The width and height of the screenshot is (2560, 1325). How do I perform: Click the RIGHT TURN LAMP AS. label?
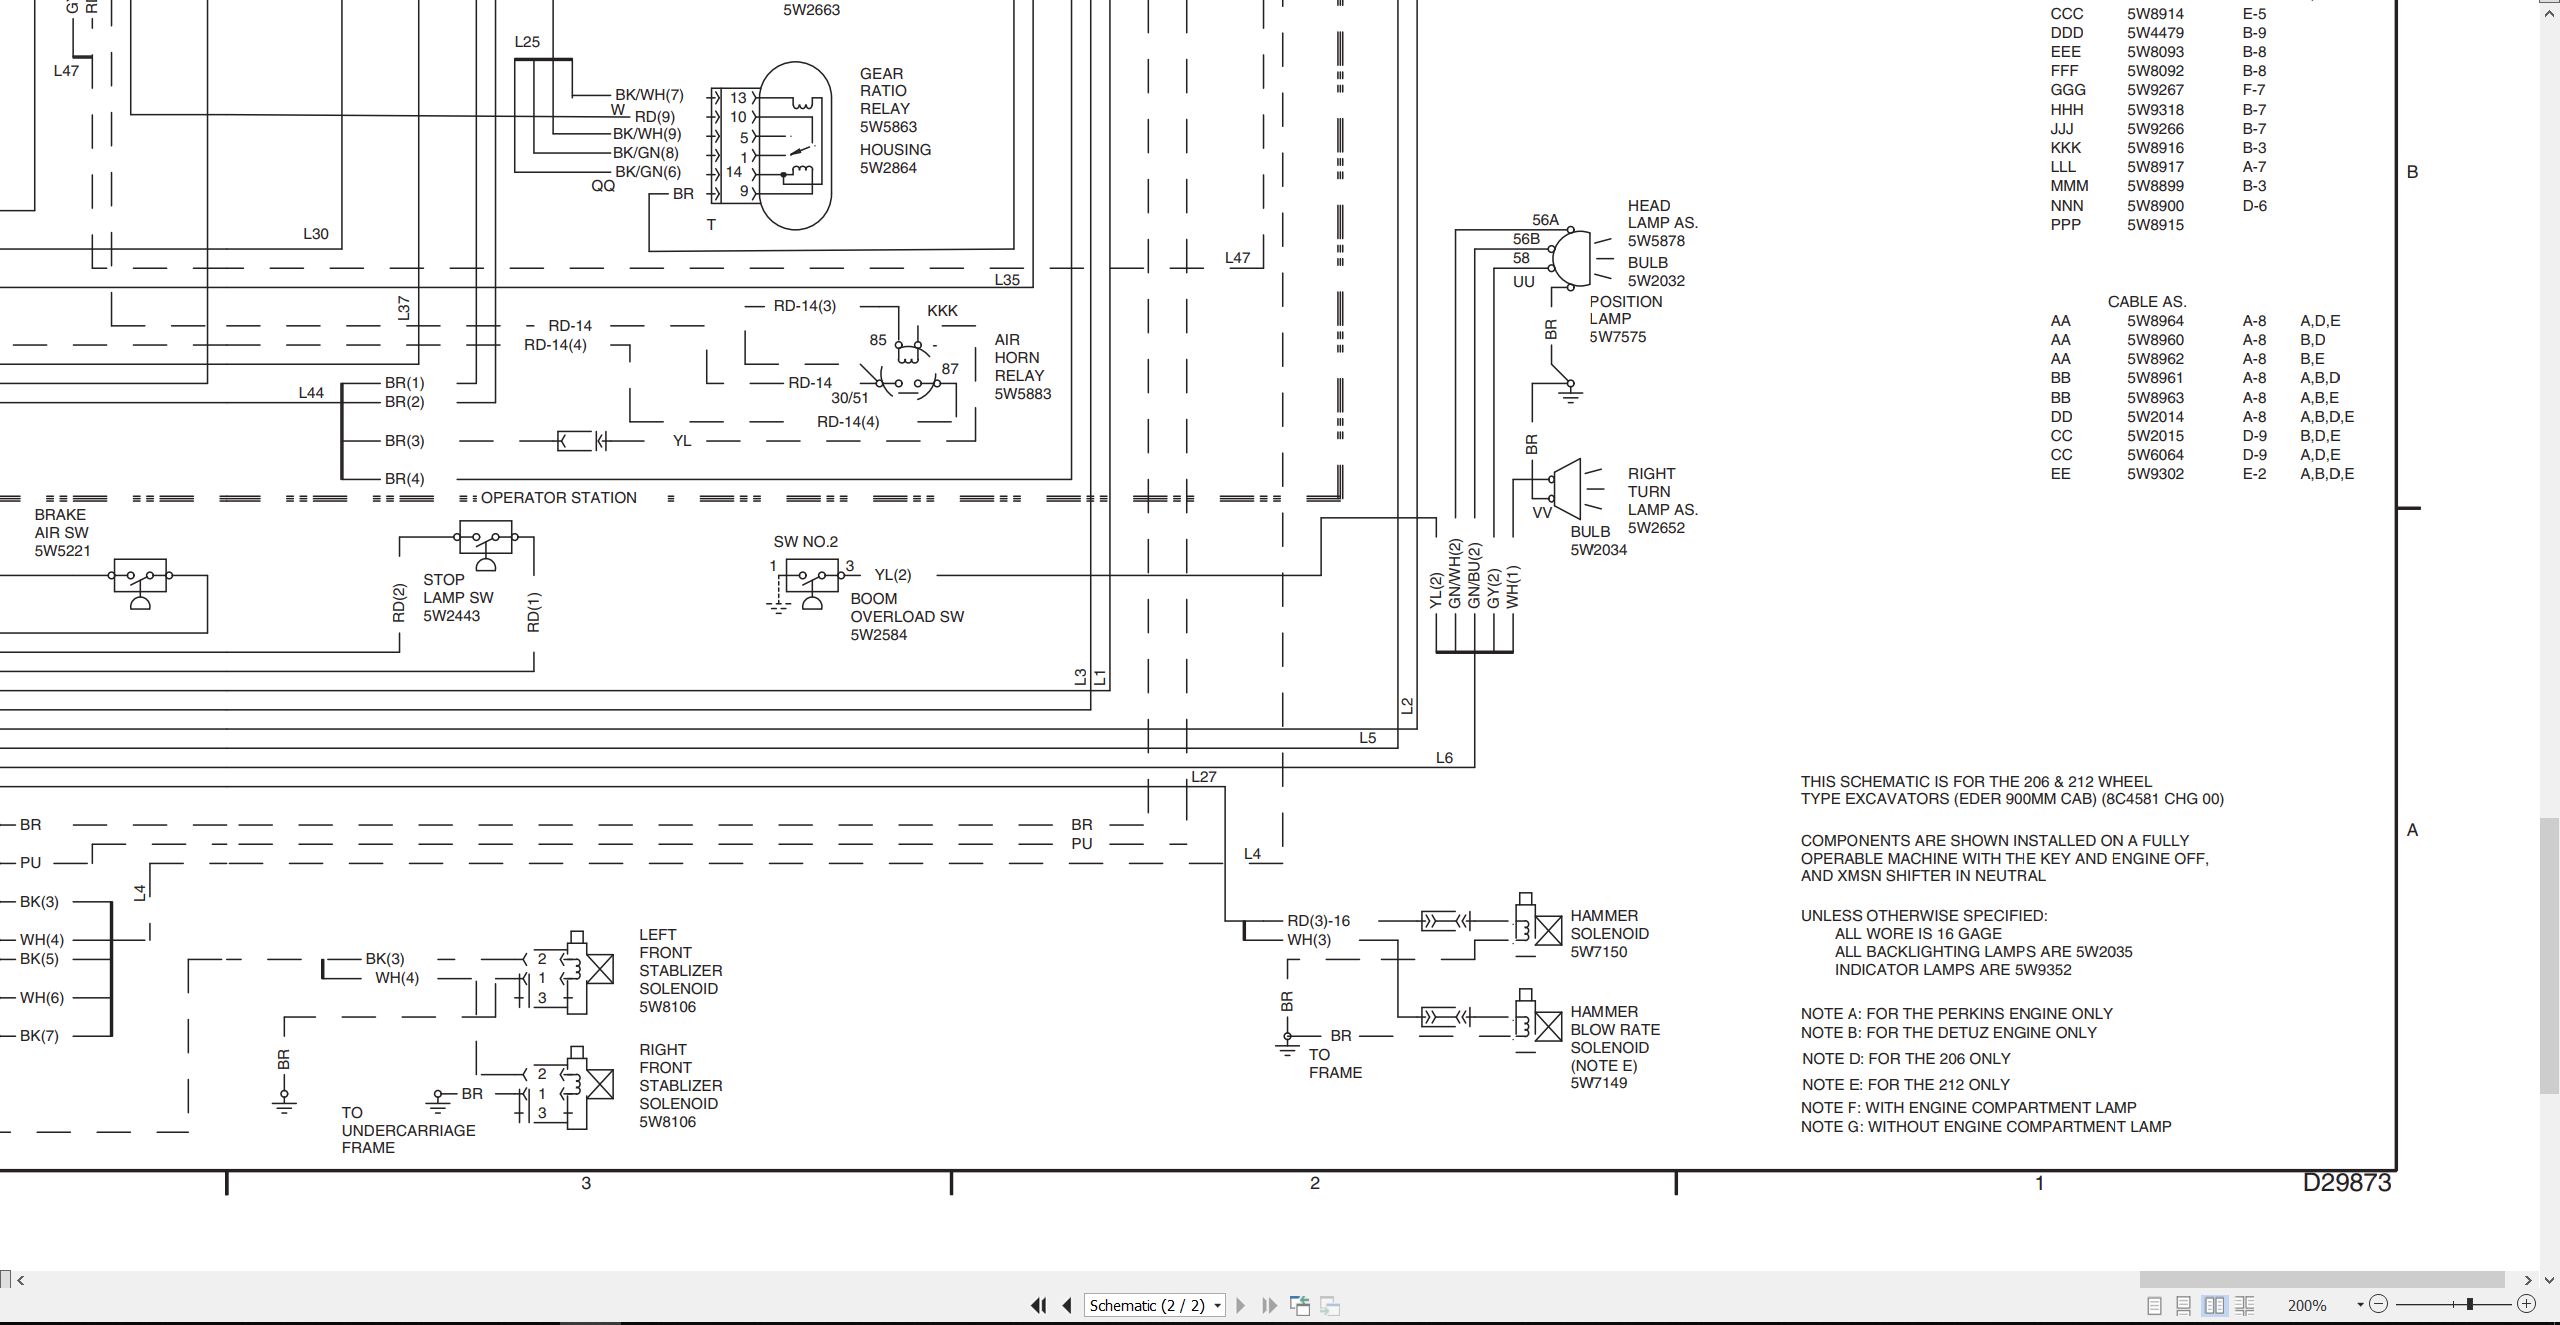pyautogui.click(x=1662, y=491)
